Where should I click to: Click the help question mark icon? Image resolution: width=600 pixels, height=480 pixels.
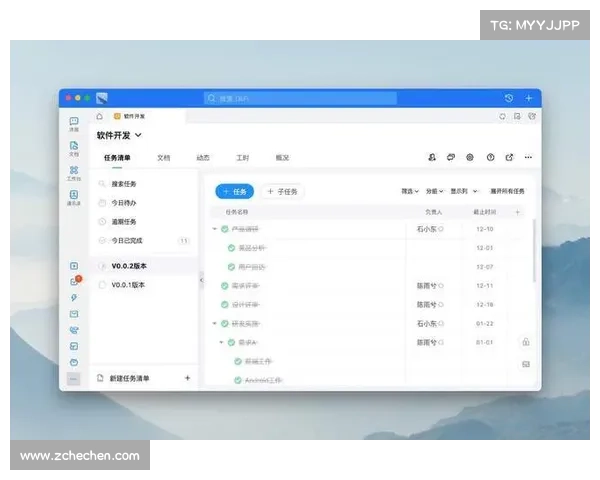(490, 157)
